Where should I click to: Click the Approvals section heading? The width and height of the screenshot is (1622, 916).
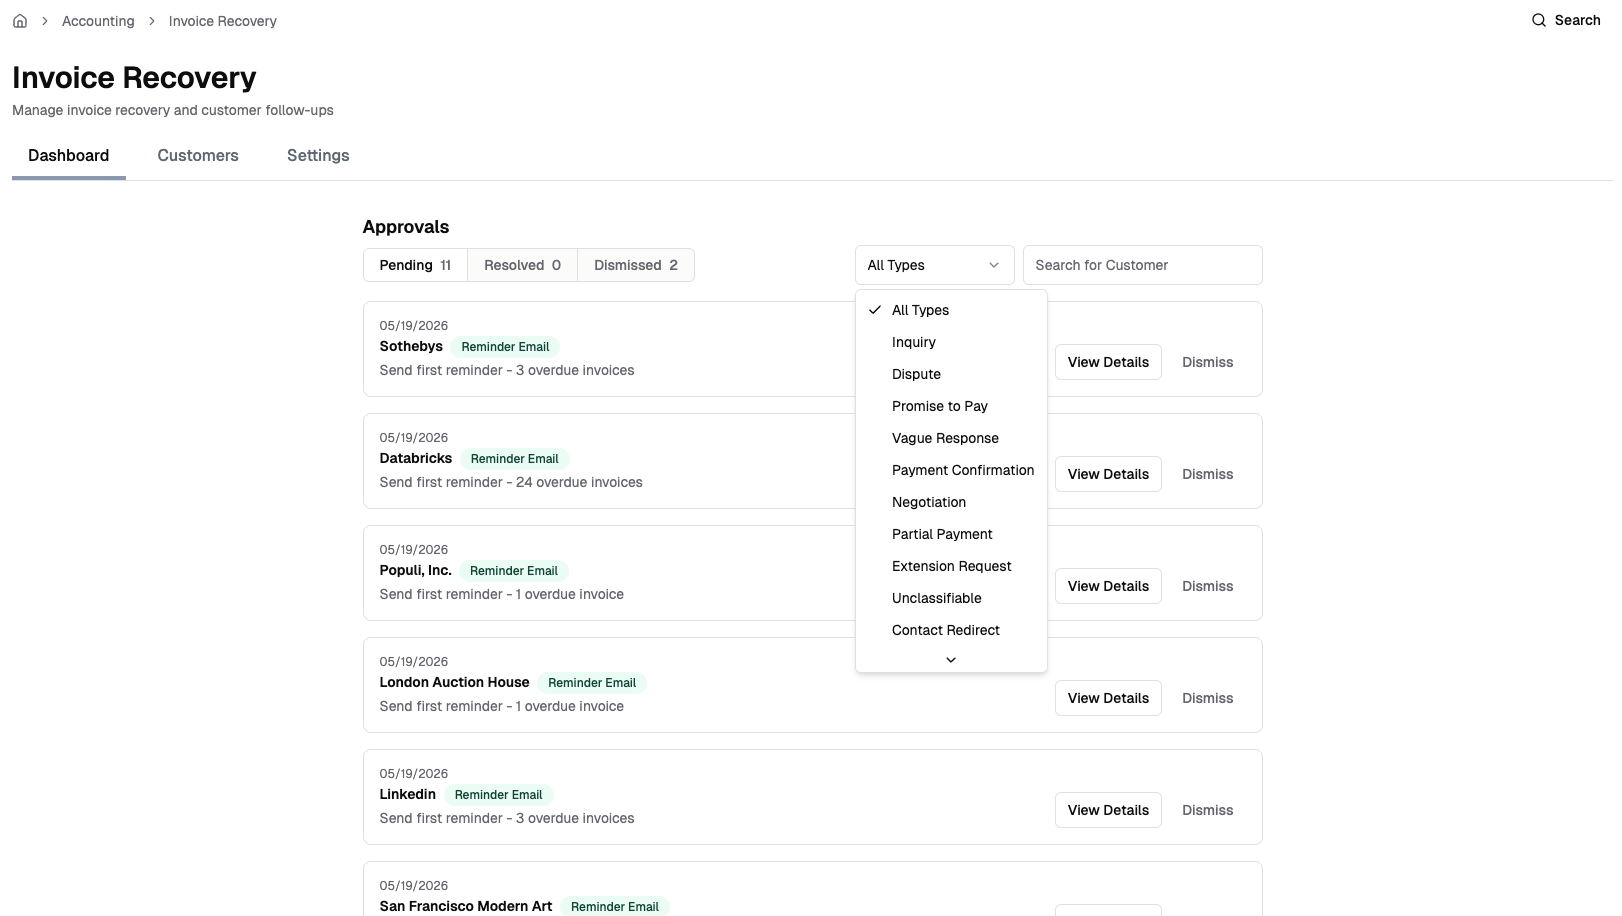coord(406,227)
